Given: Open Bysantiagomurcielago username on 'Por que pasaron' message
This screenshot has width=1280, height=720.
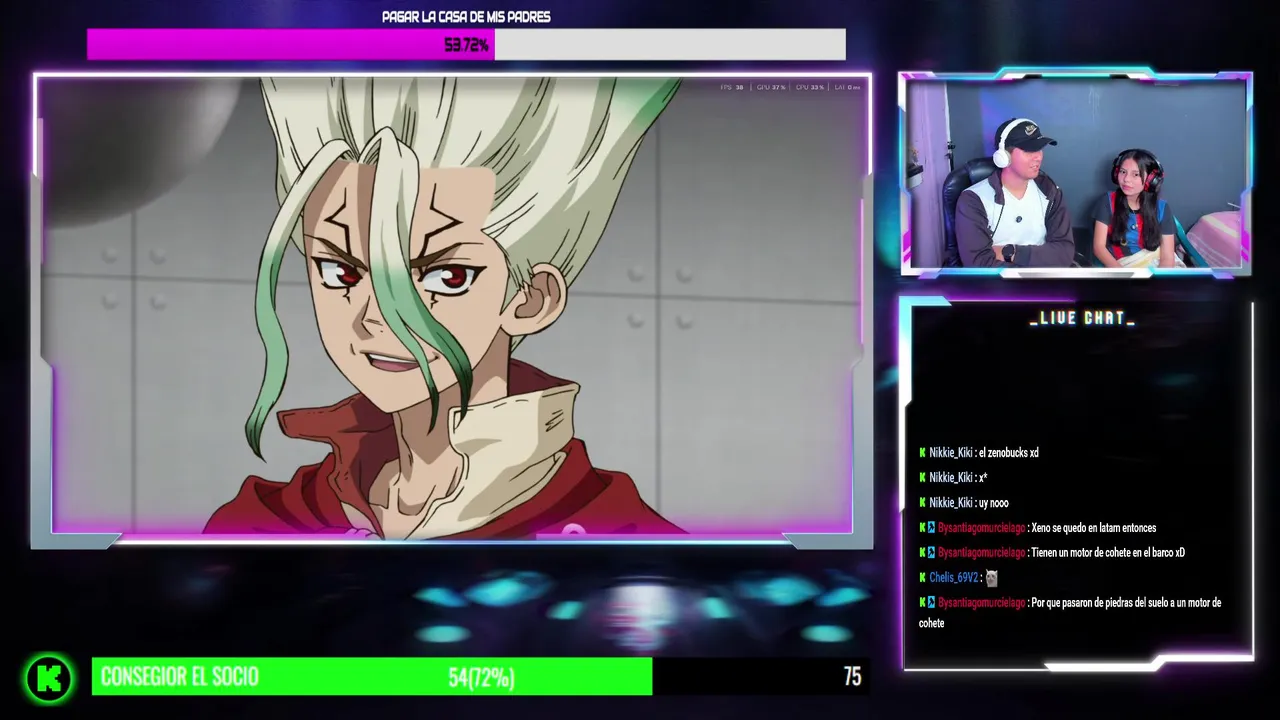Looking at the screenshot, I should click(981, 603).
